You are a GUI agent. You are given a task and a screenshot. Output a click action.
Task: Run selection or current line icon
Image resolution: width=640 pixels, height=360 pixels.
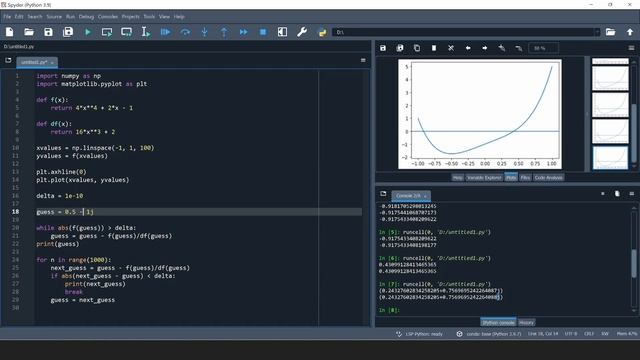click(146, 32)
